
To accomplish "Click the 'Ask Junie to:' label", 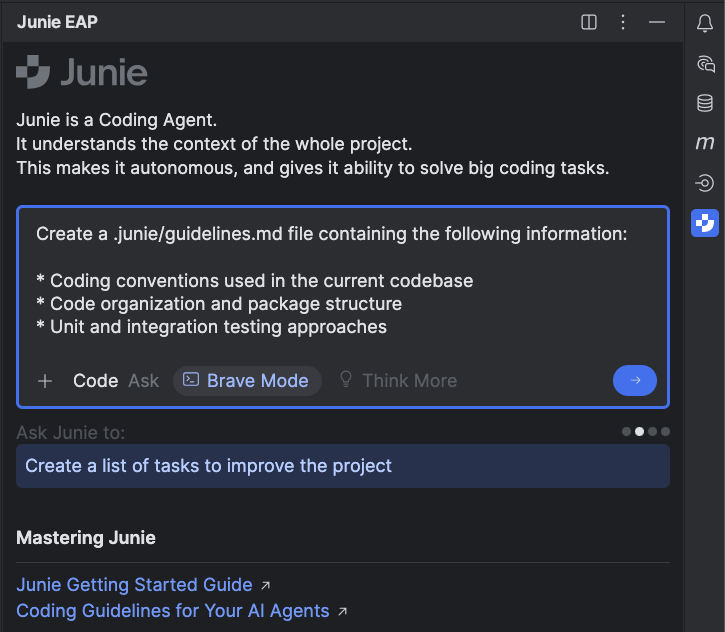I will 71,433.
